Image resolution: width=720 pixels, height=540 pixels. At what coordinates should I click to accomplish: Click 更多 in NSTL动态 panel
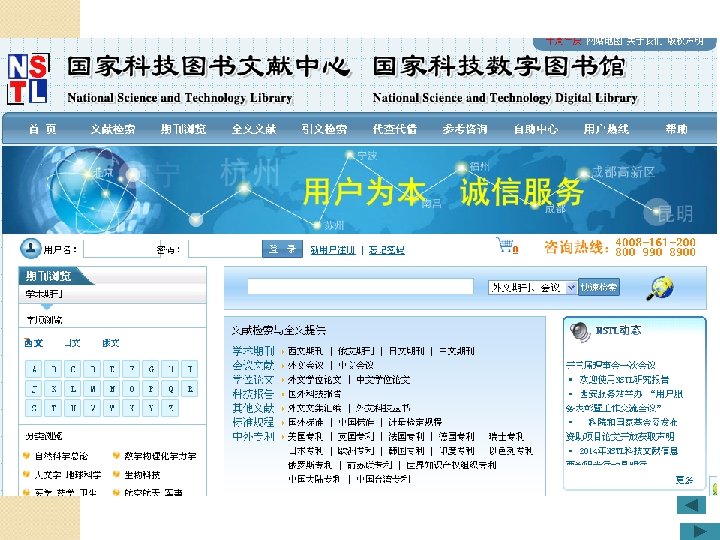coord(684,480)
